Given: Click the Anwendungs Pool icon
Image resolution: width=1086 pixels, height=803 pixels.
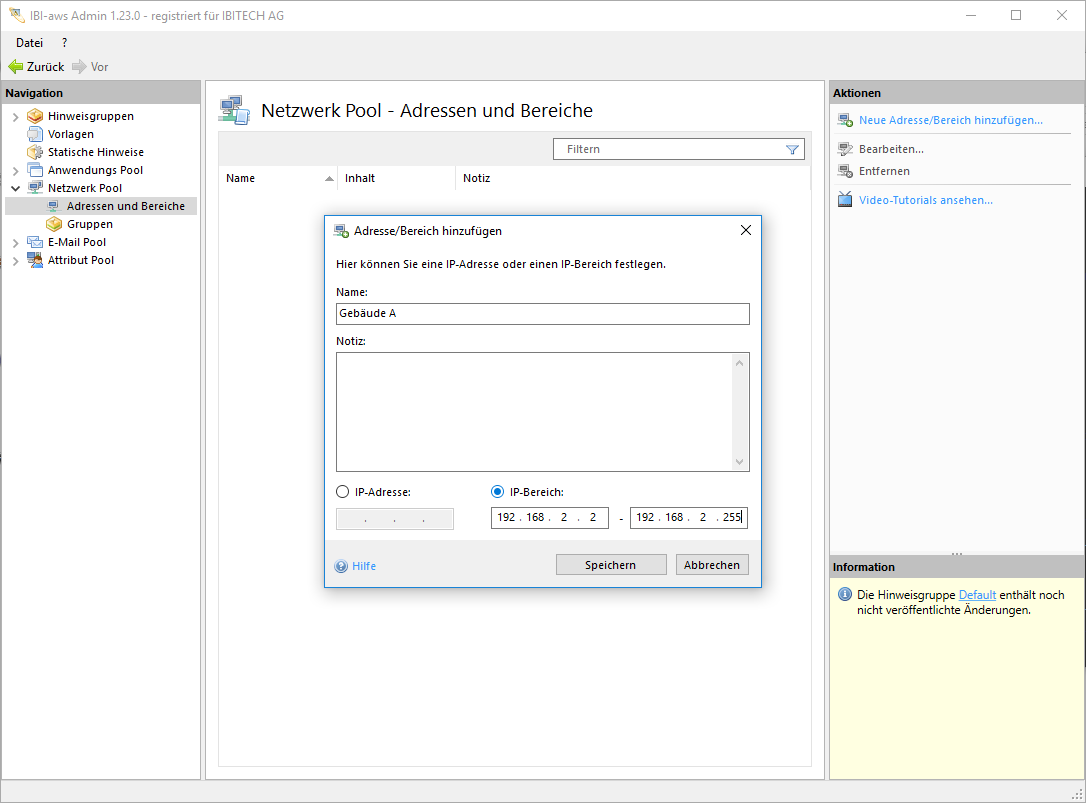Looking at the screenshot, I should (35, 170).
